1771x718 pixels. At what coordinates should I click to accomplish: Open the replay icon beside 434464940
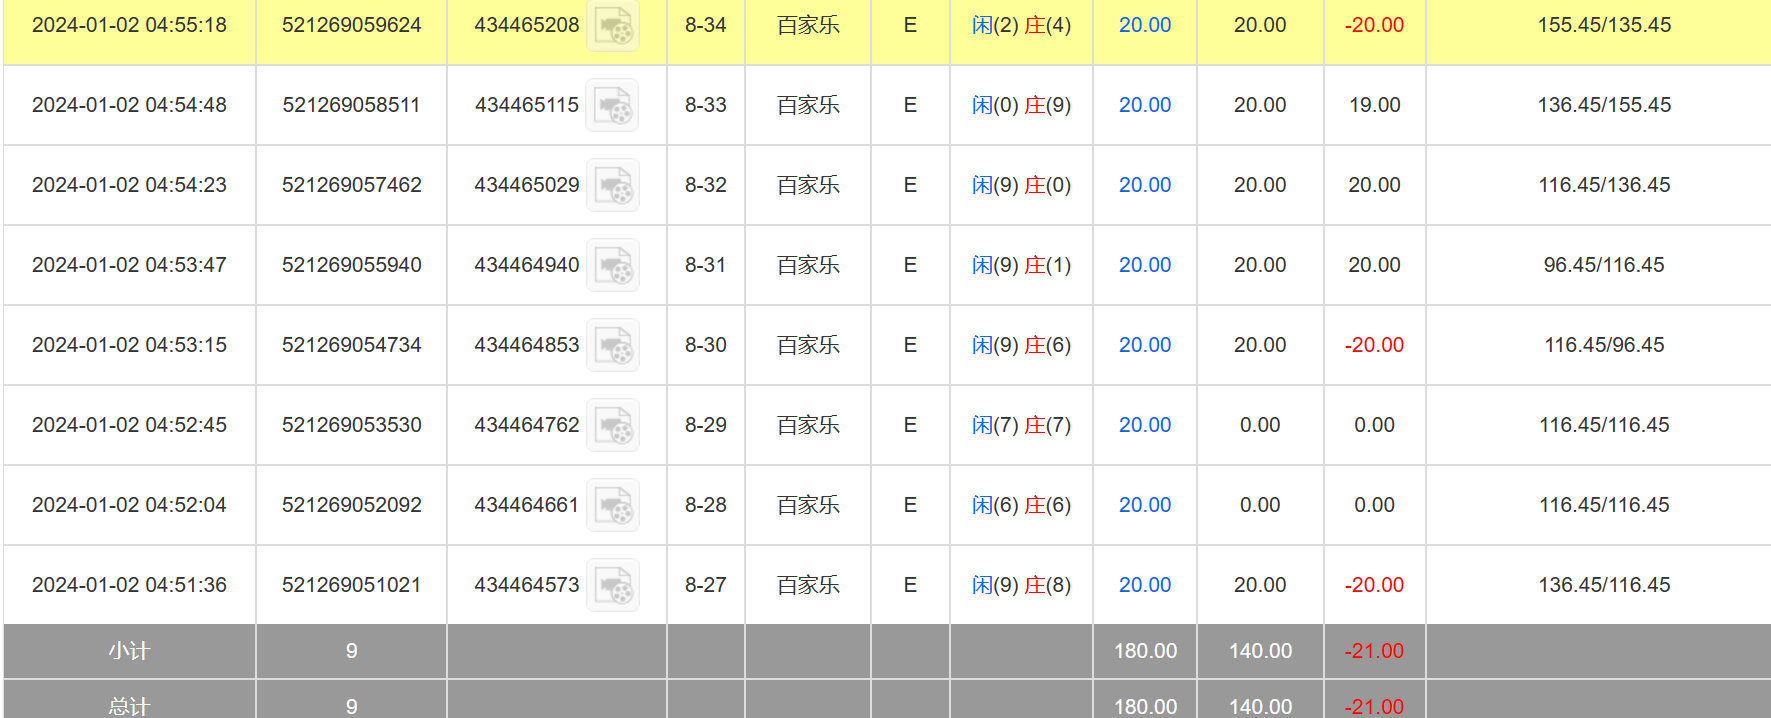click(x=612, y=266)
